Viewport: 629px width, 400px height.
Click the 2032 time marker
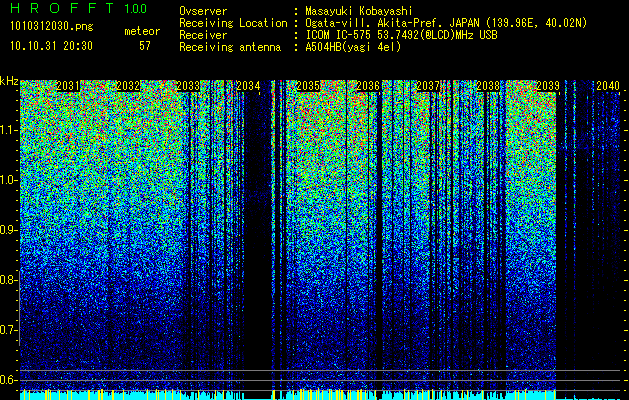pyautogui.click(x=128, y=86)
